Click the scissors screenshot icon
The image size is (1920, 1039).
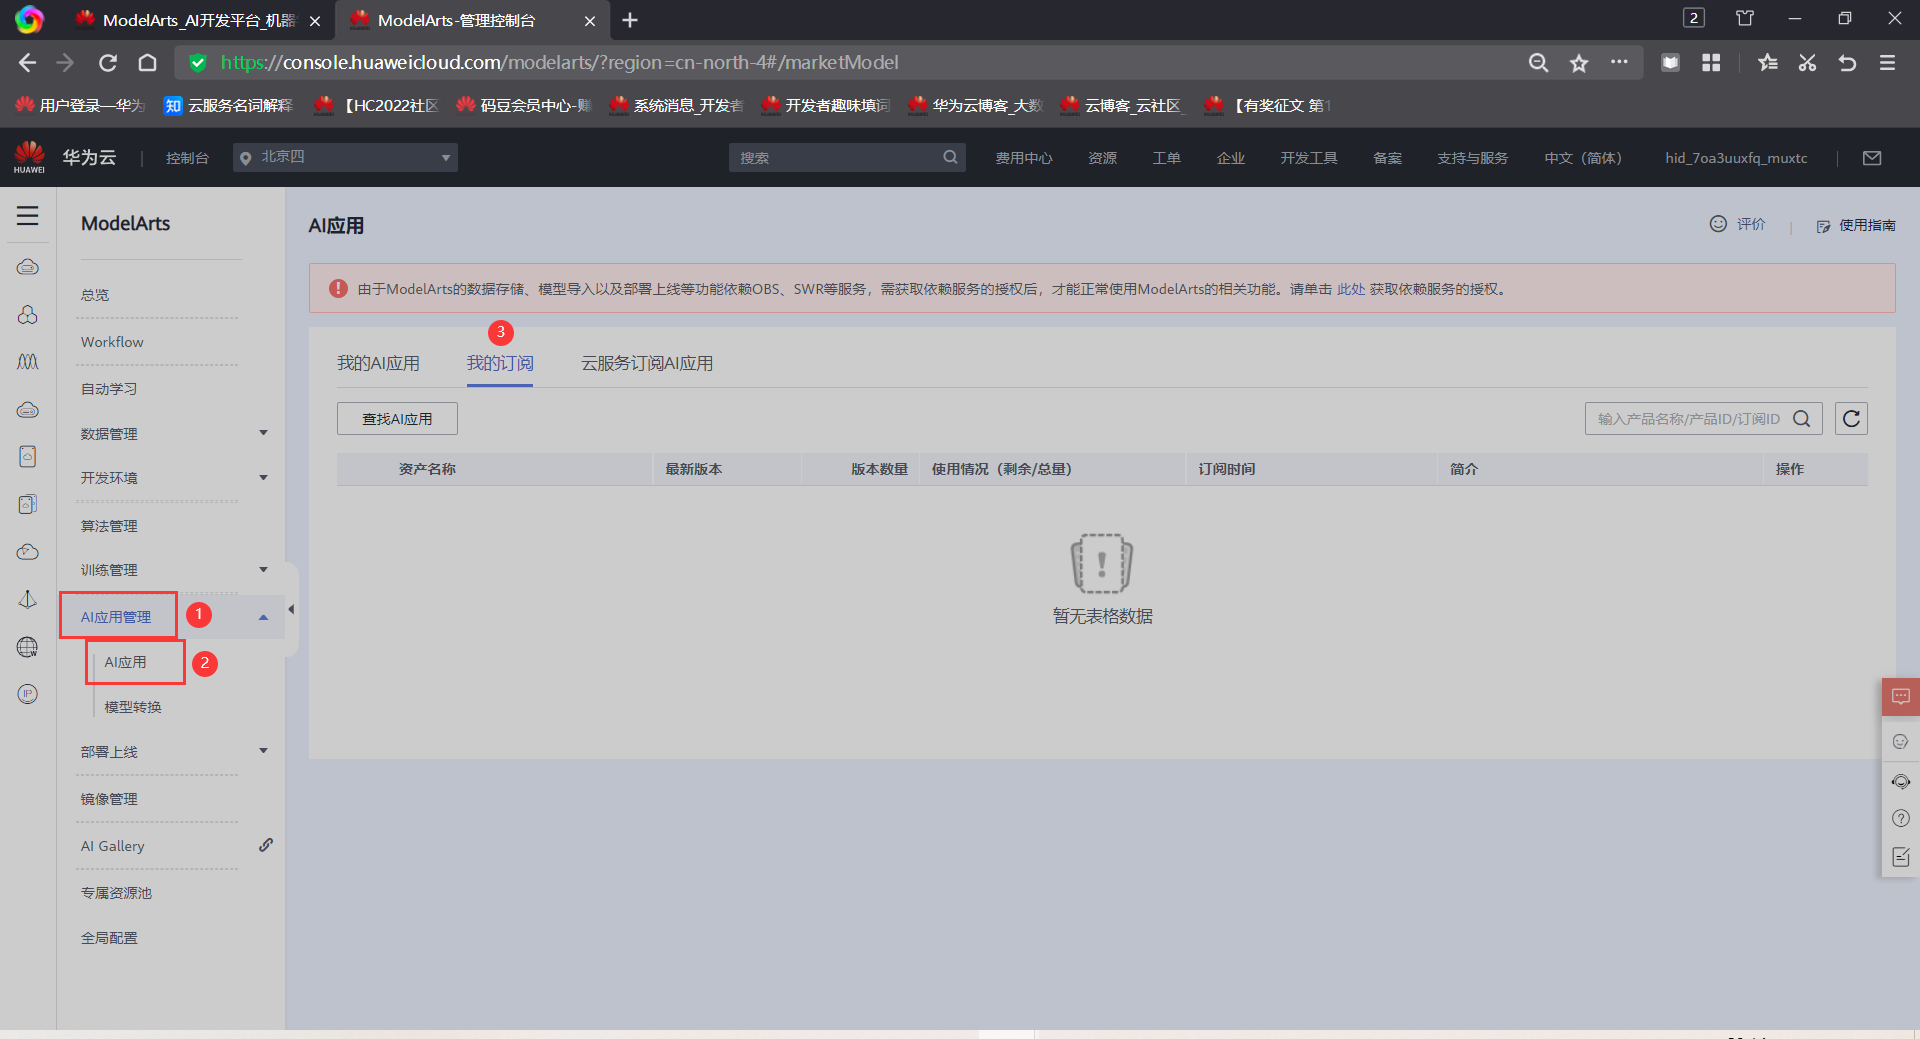(1807, 63)
